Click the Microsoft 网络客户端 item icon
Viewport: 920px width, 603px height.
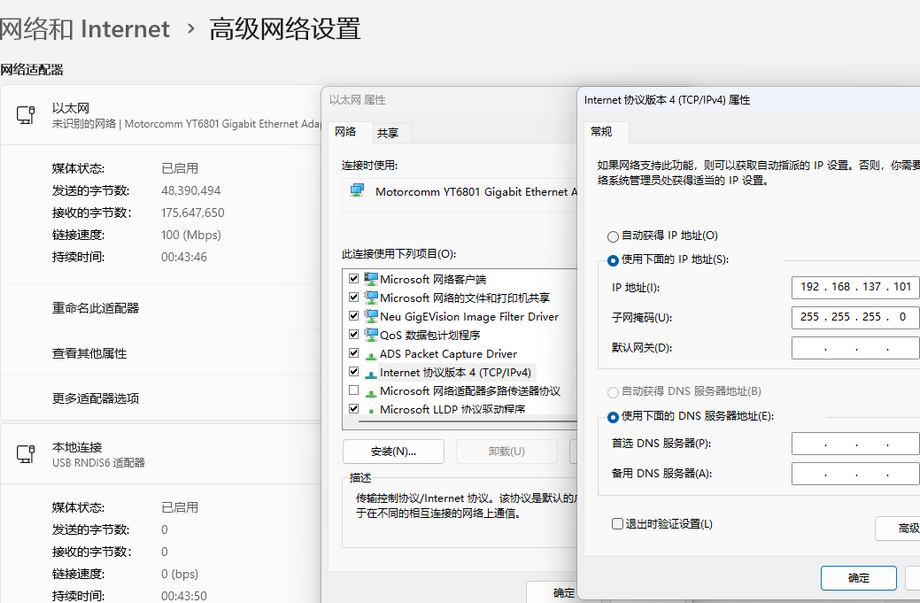click(371, 279)
